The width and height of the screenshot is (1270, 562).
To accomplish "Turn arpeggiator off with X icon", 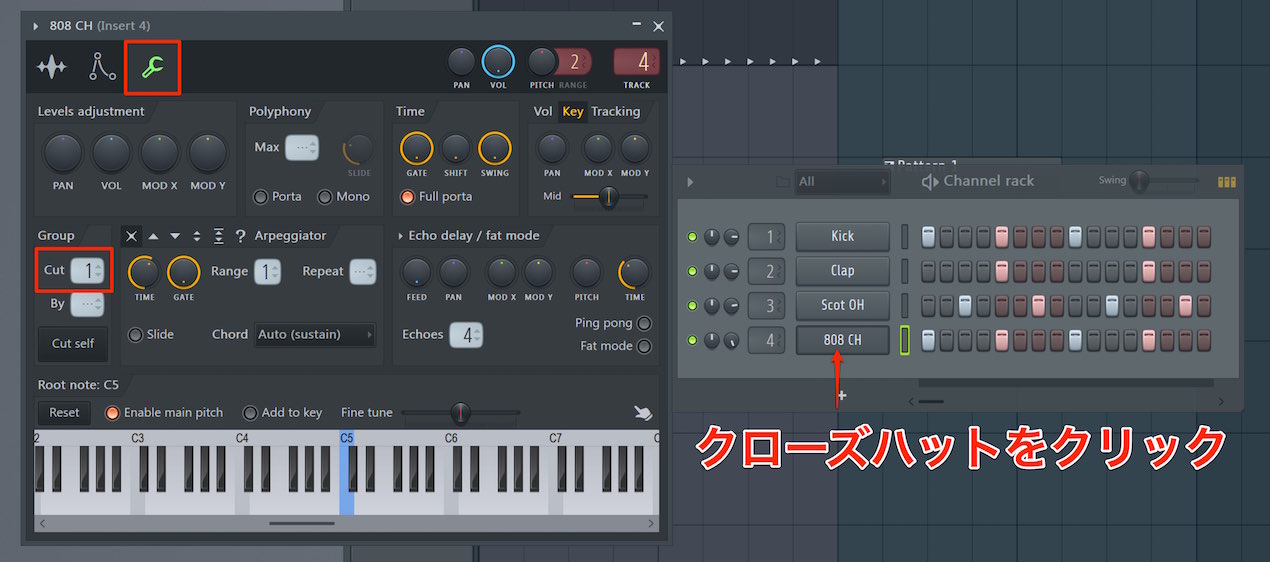I will coord(131,236).
